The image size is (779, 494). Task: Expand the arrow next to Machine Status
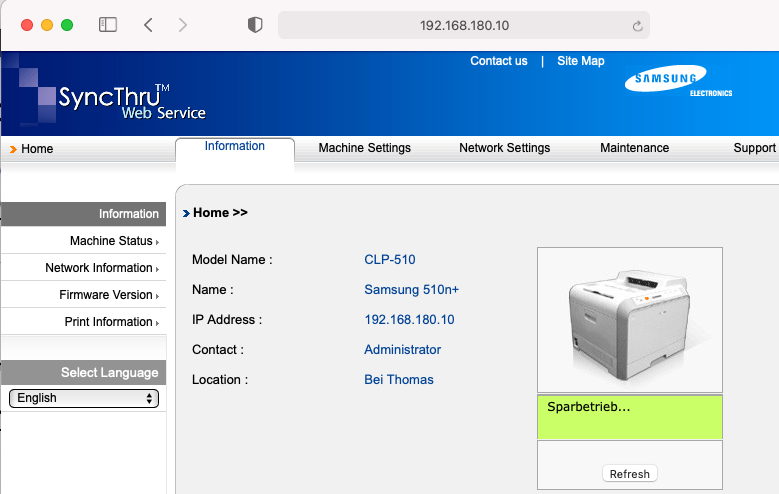tap(157, 242)
